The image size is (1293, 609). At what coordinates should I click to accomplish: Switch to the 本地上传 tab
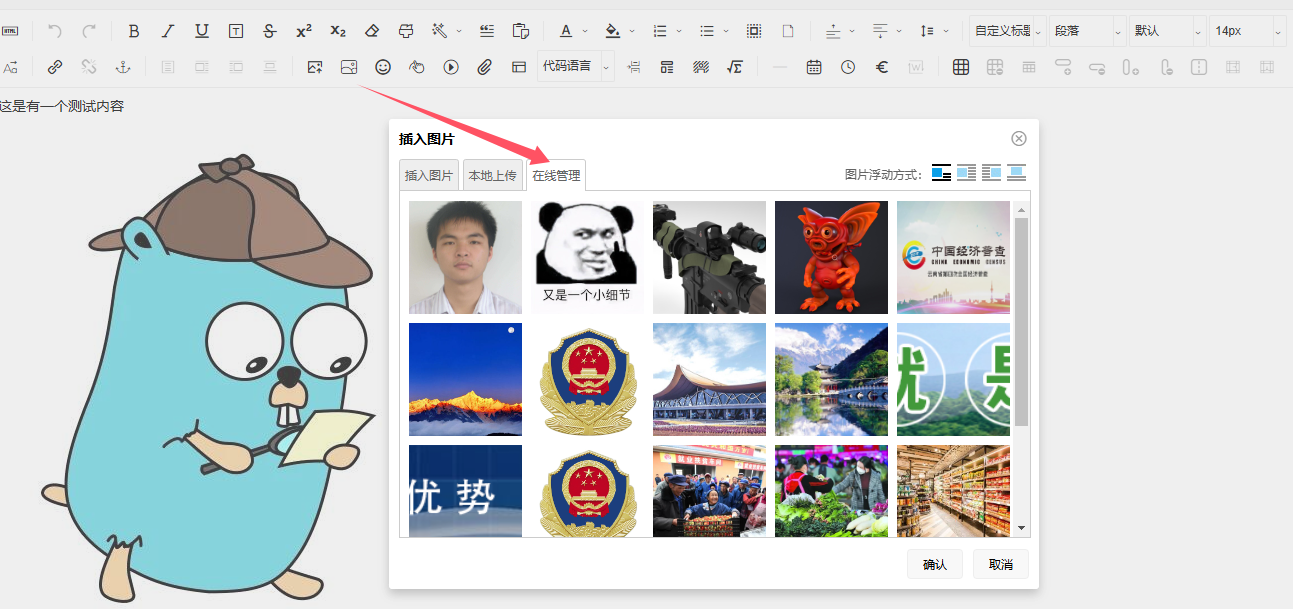493,175
